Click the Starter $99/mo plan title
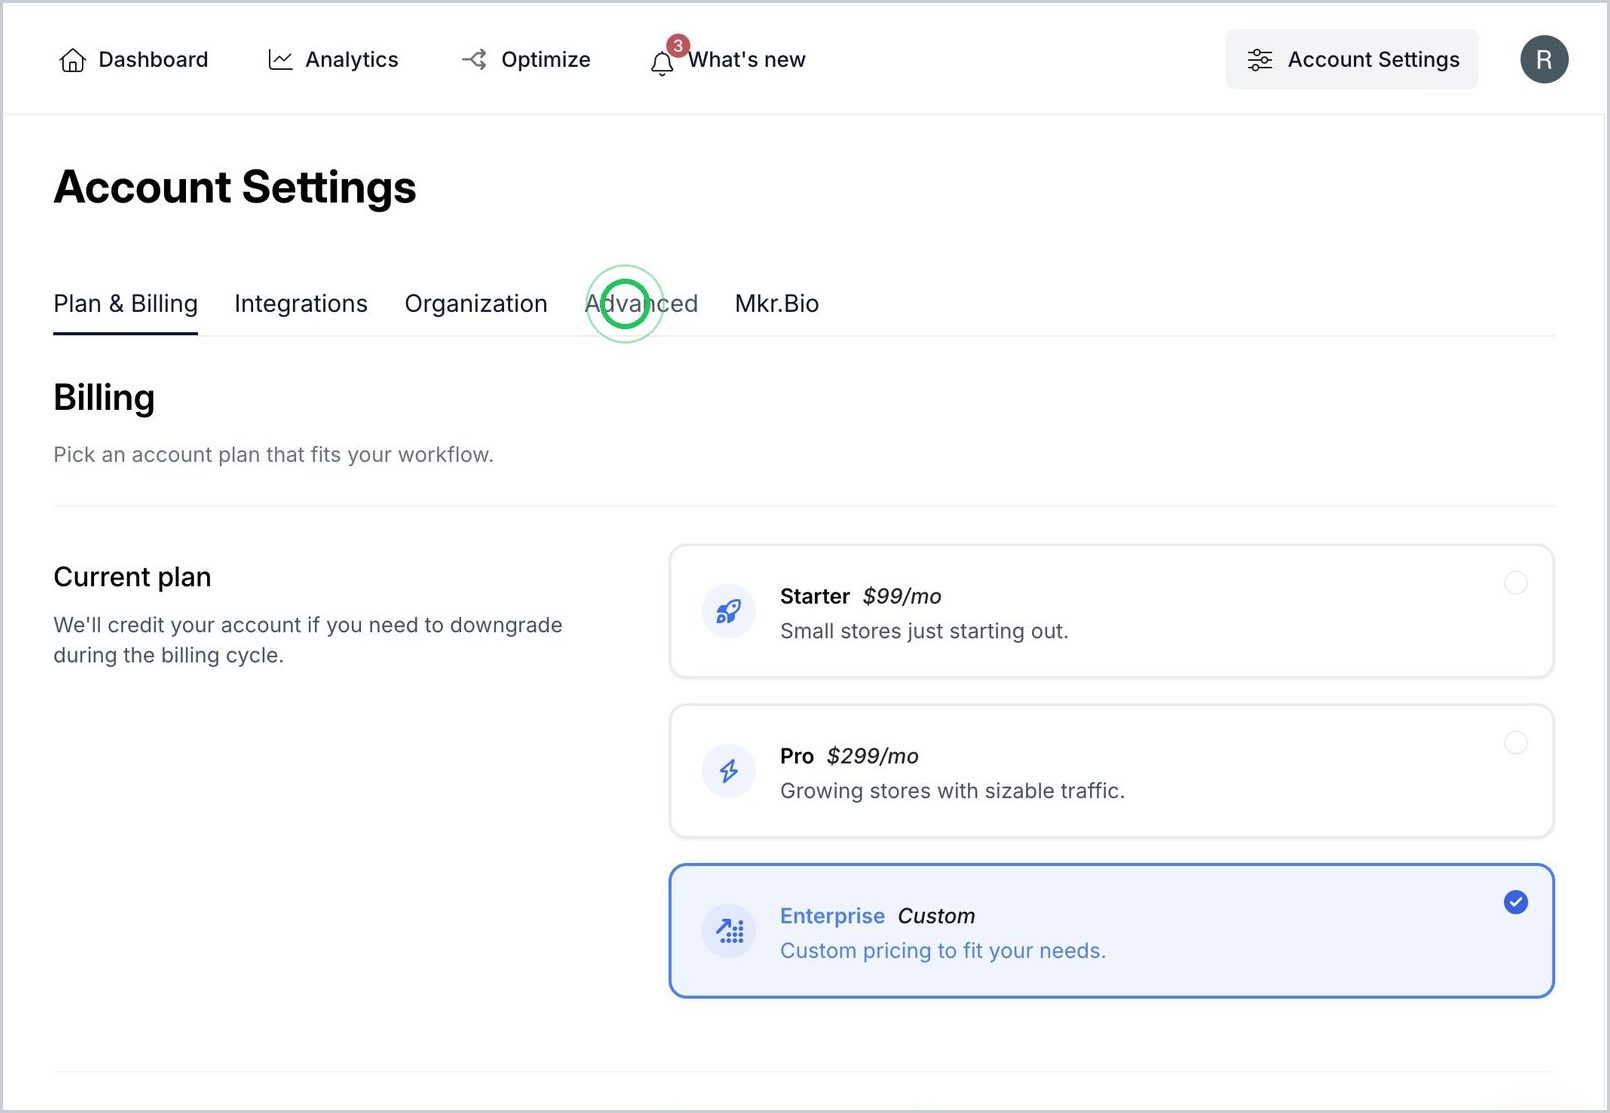Viewport: 1610px width, 1113px height. (860, 596)
